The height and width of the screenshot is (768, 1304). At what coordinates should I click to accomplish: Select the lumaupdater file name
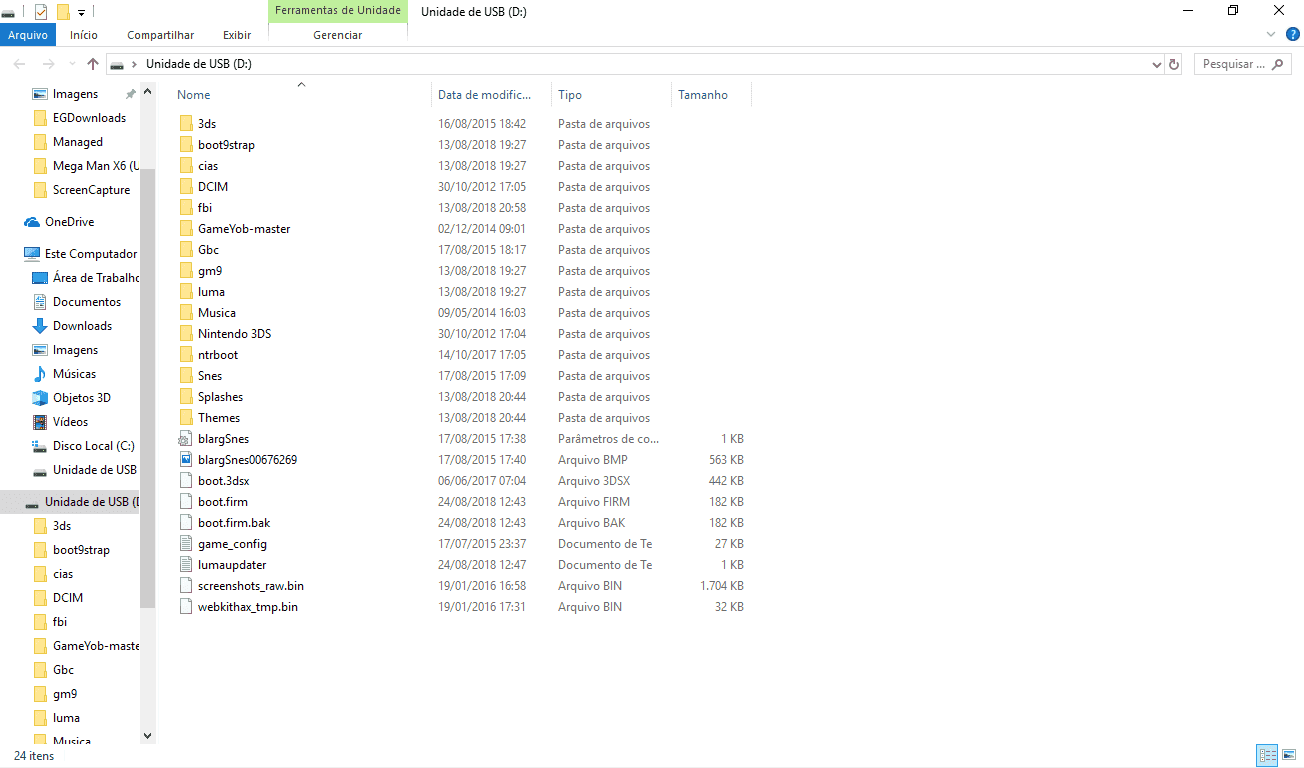coord(232,565)
